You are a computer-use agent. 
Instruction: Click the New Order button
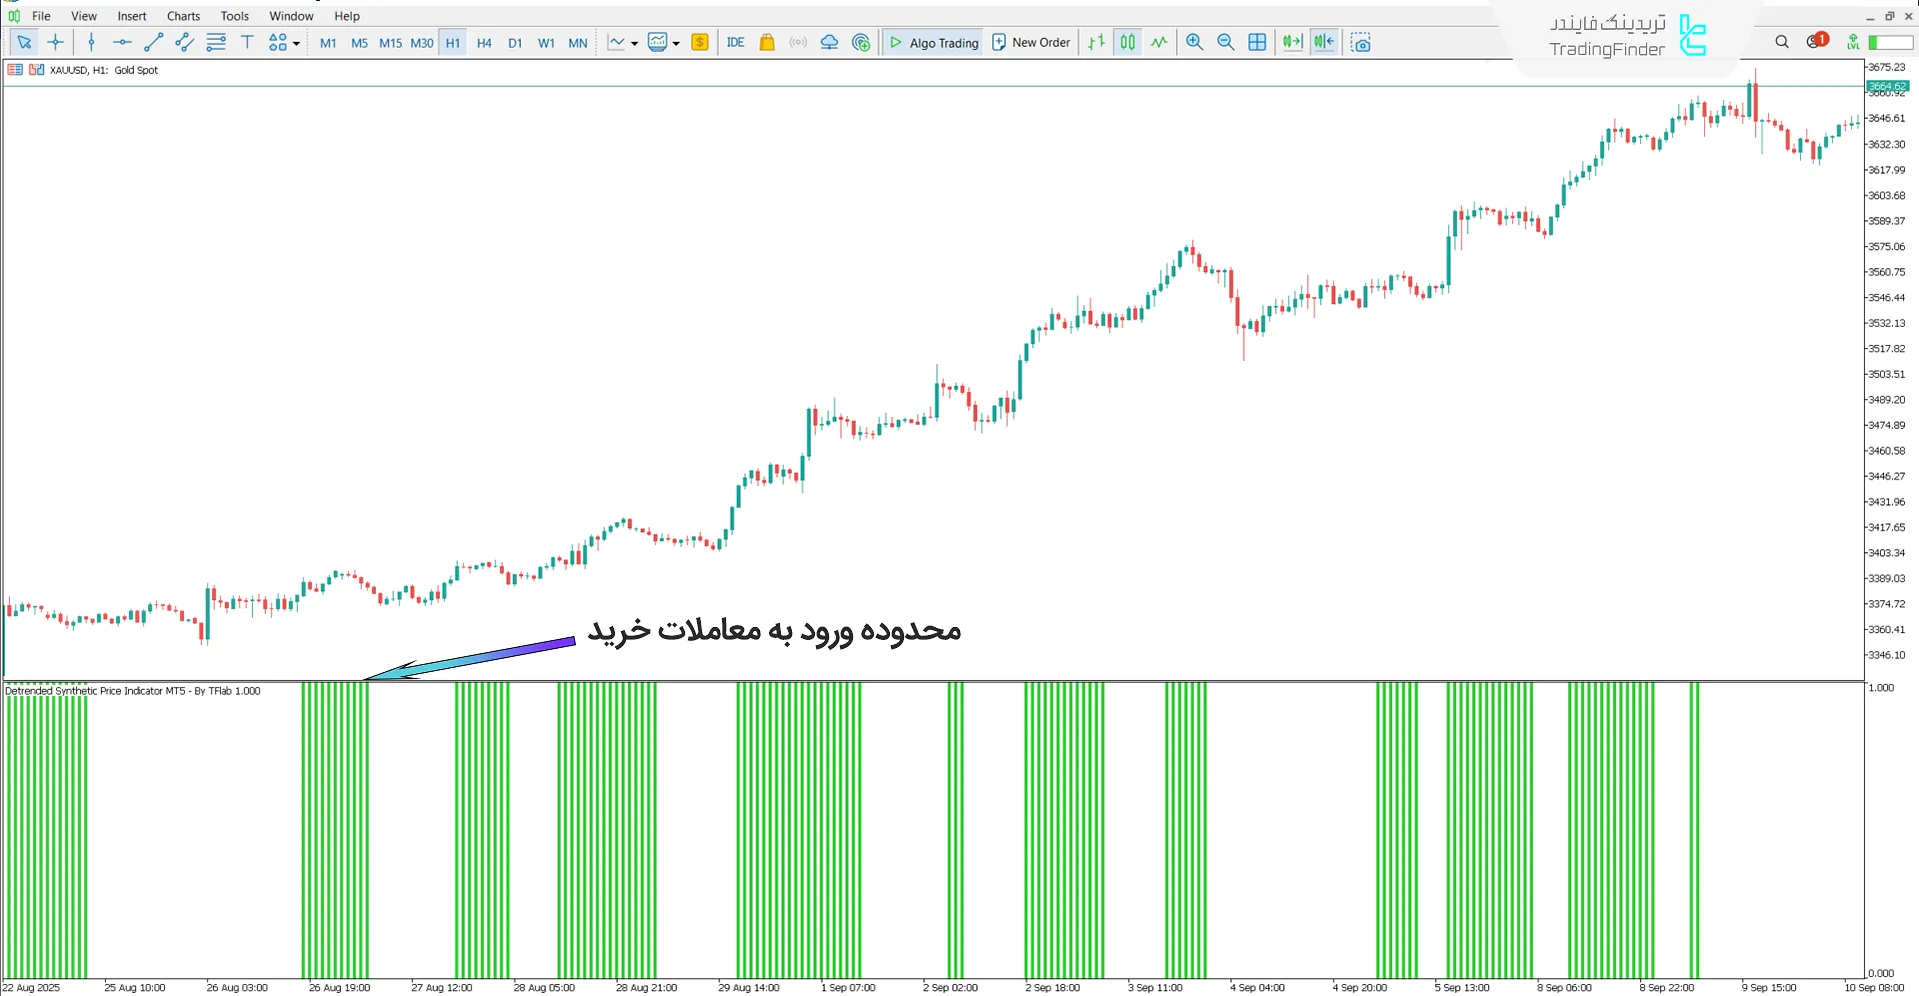point(1031,42)
